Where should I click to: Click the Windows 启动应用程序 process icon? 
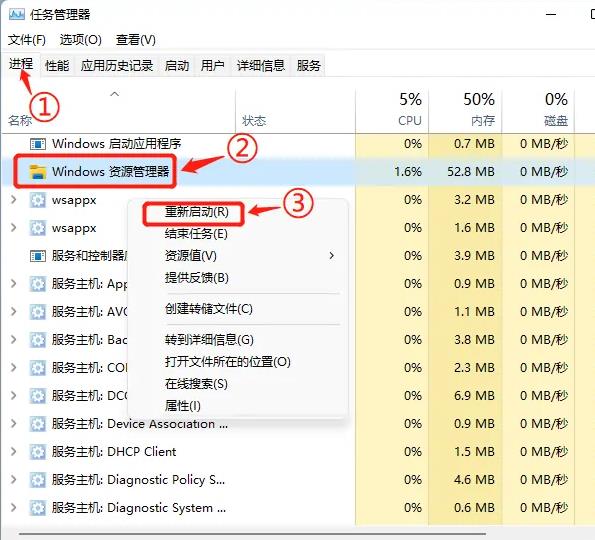click(38, 144)
